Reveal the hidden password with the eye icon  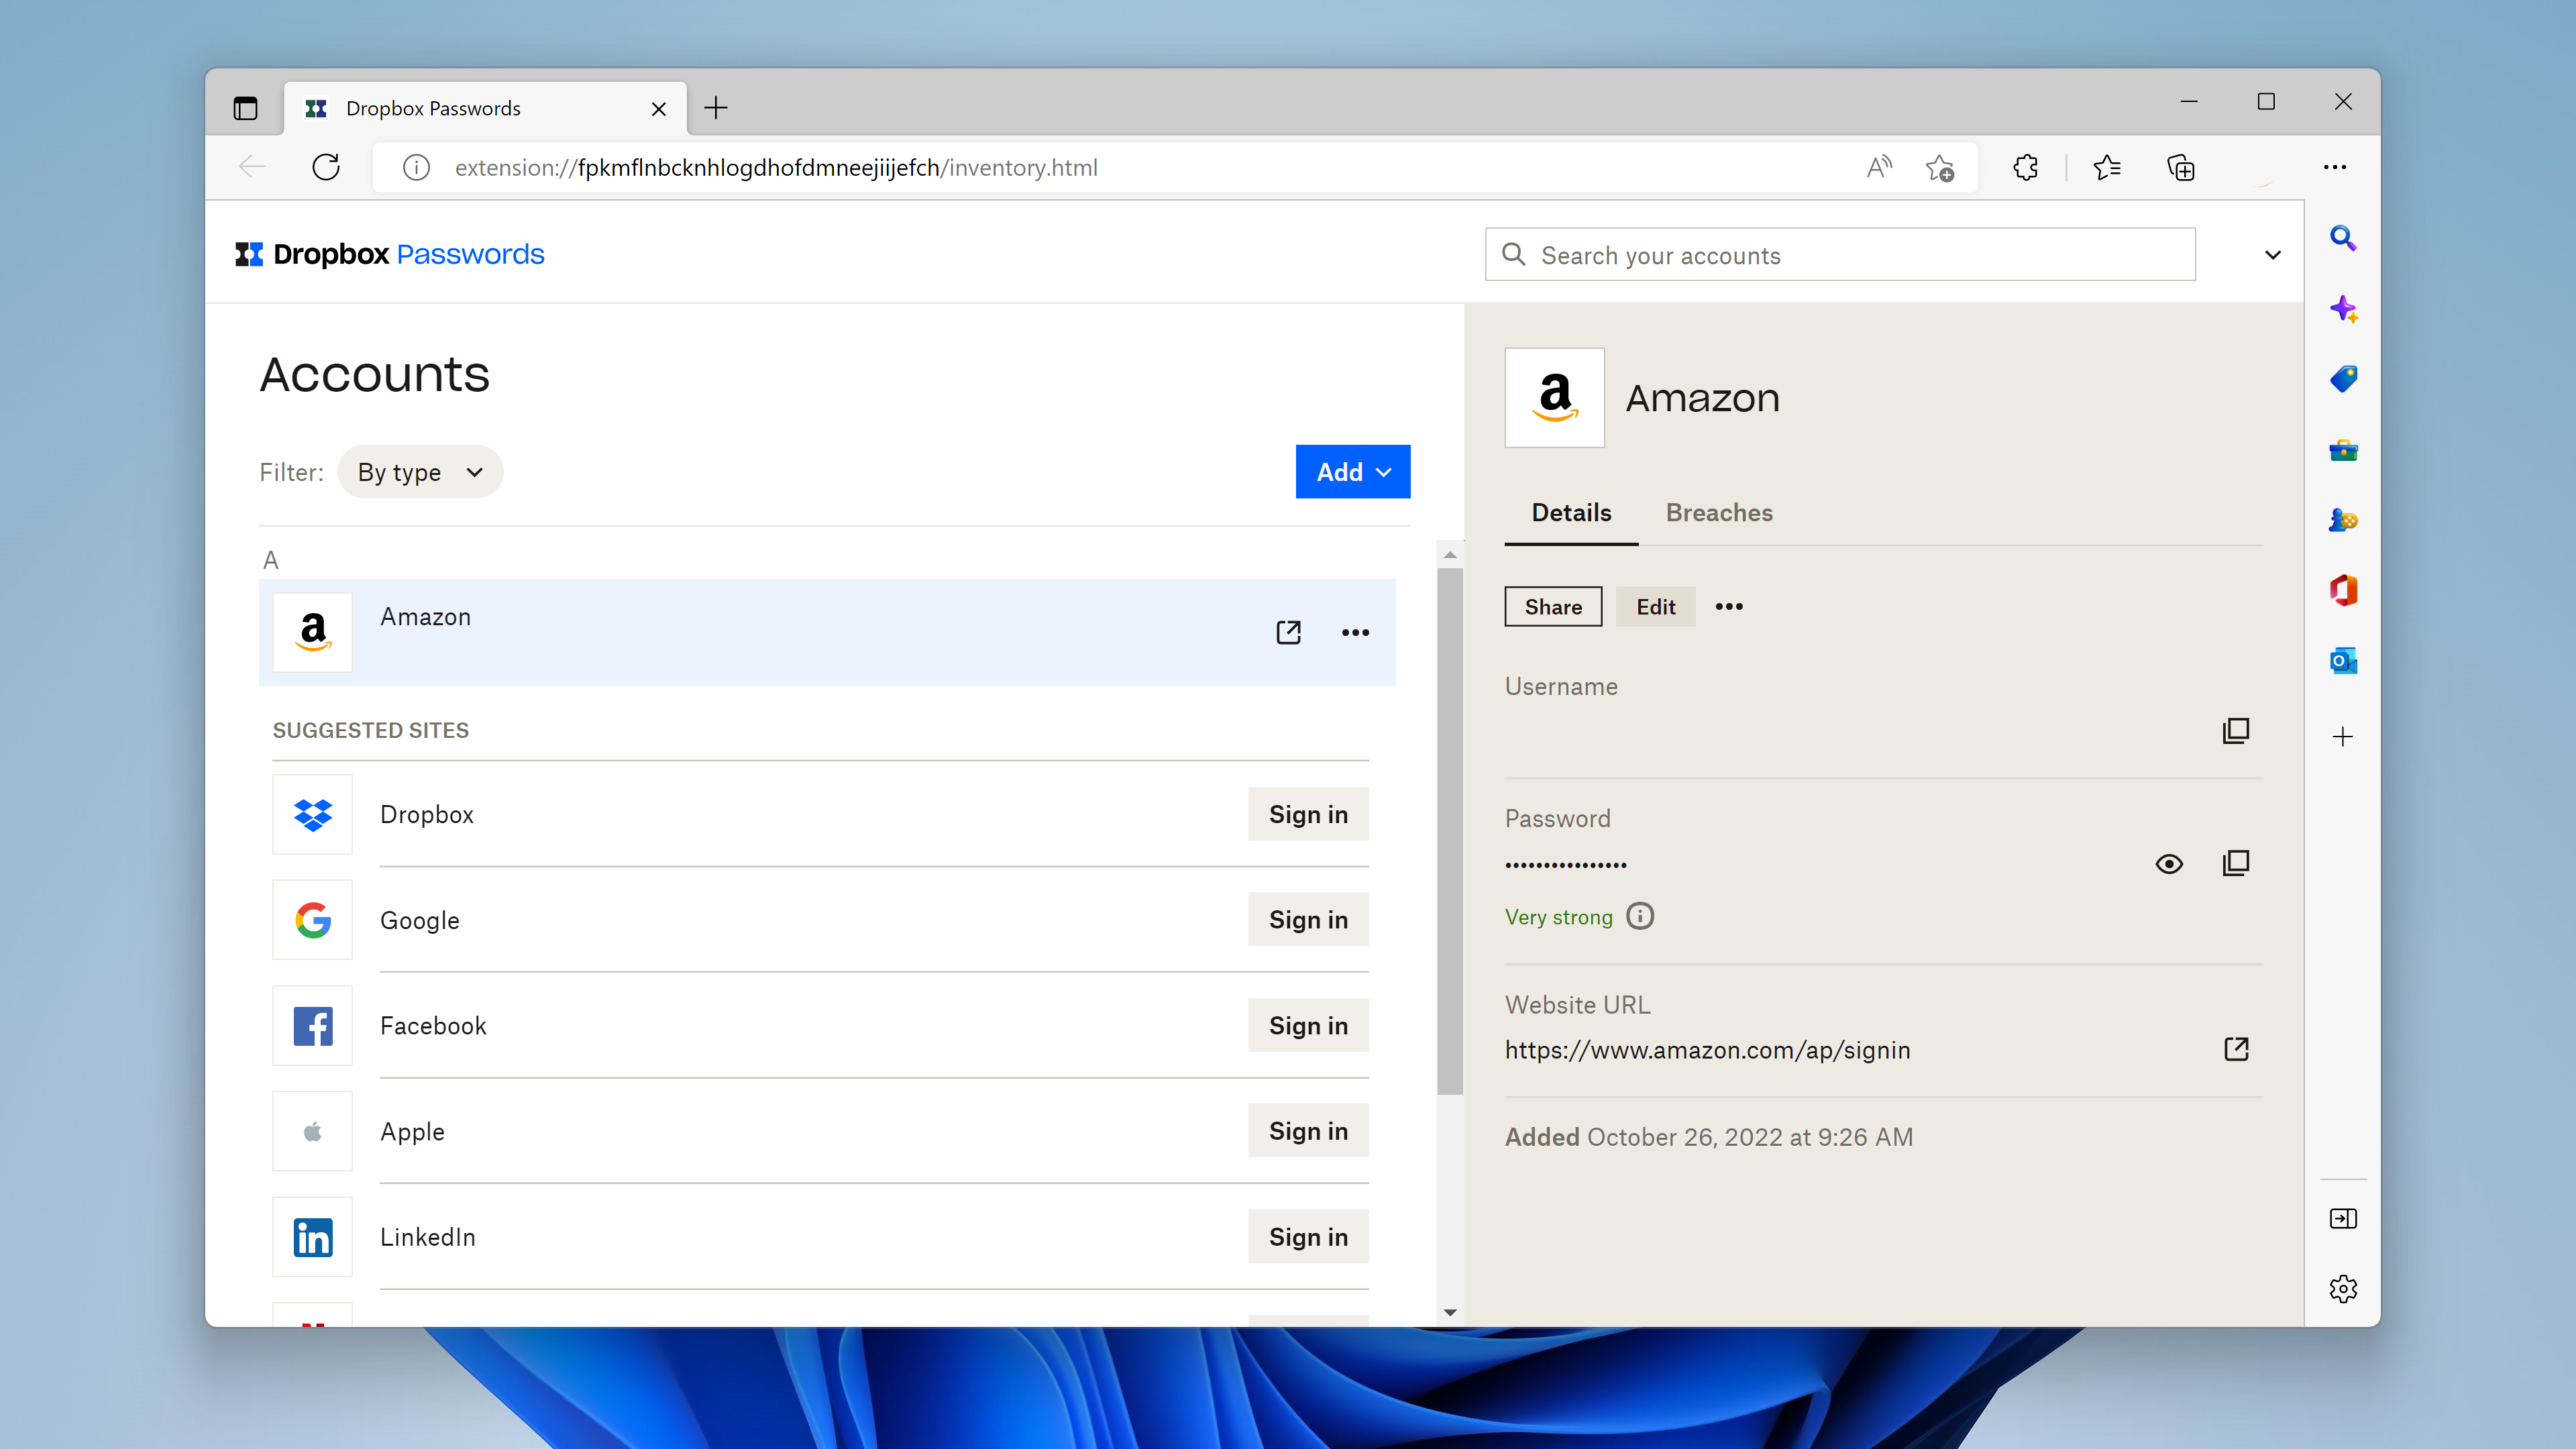pos(2169,864)
